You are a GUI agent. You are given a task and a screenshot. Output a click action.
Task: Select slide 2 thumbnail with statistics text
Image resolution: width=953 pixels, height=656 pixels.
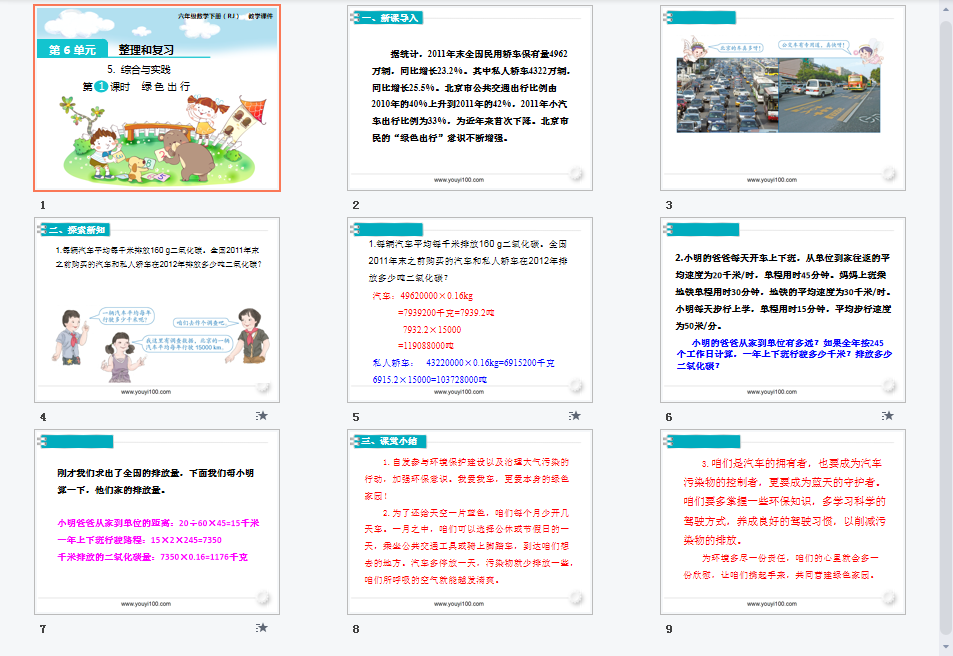470,98
